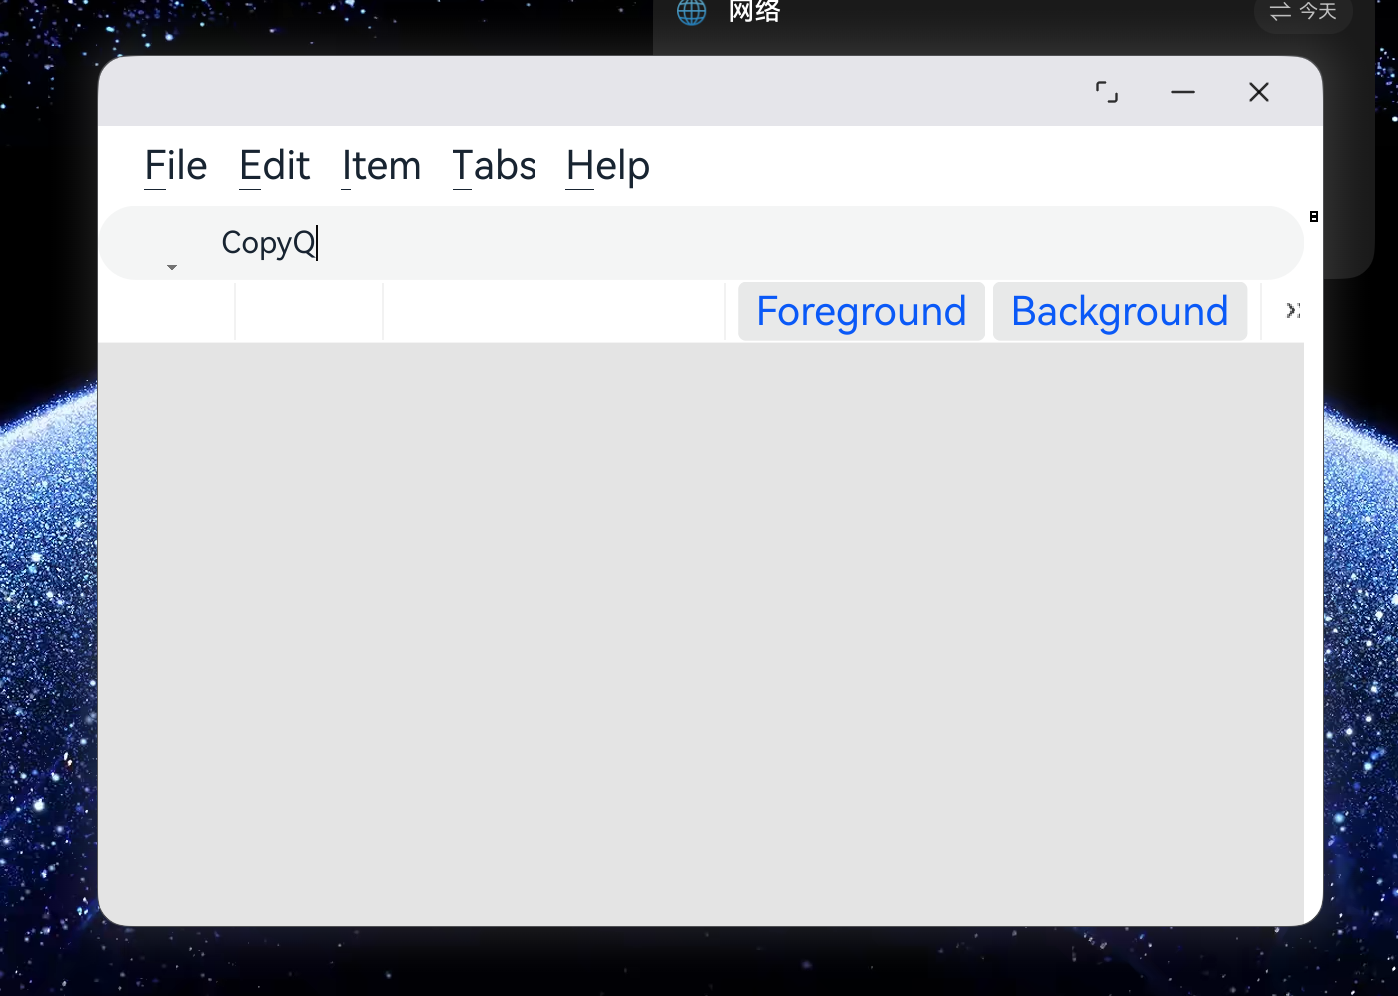Open the search field dropdown arrow
The height and width of the screenshot is (996, 1398).
[x=172, y=267]
